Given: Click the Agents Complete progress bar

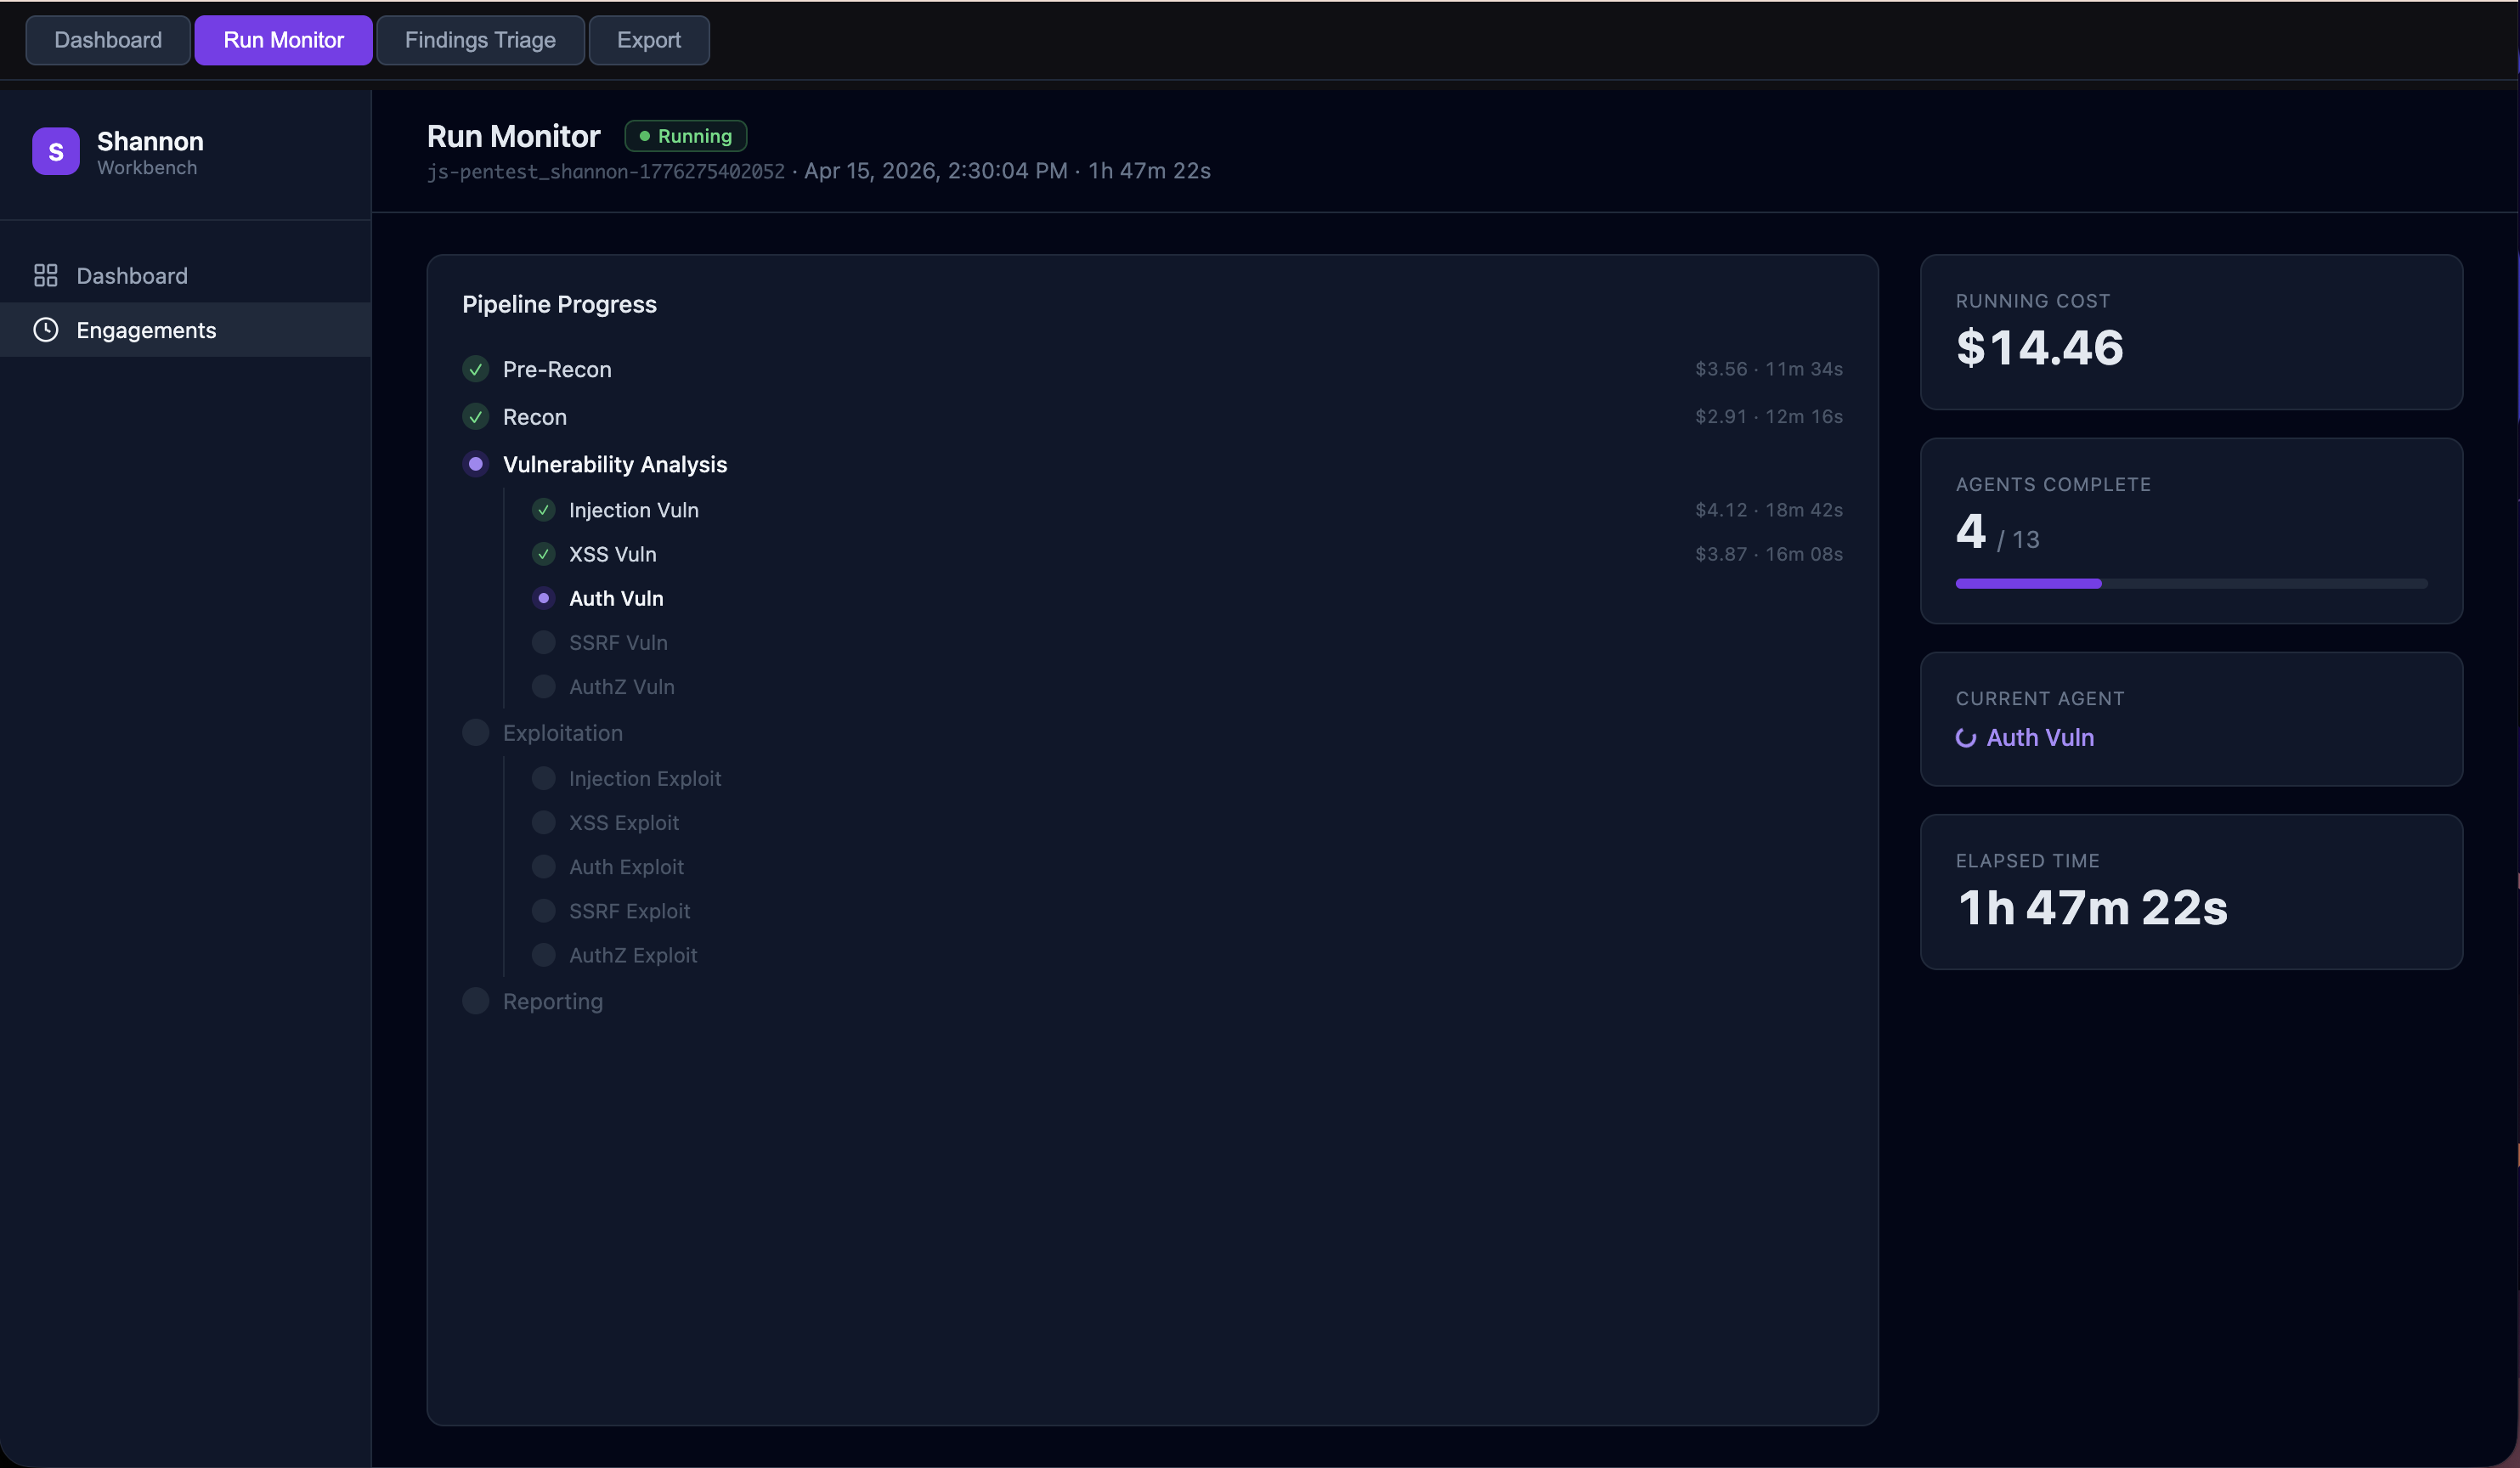Looking at the screenshot, I should pyautogui.click(x=2190, y=583).
